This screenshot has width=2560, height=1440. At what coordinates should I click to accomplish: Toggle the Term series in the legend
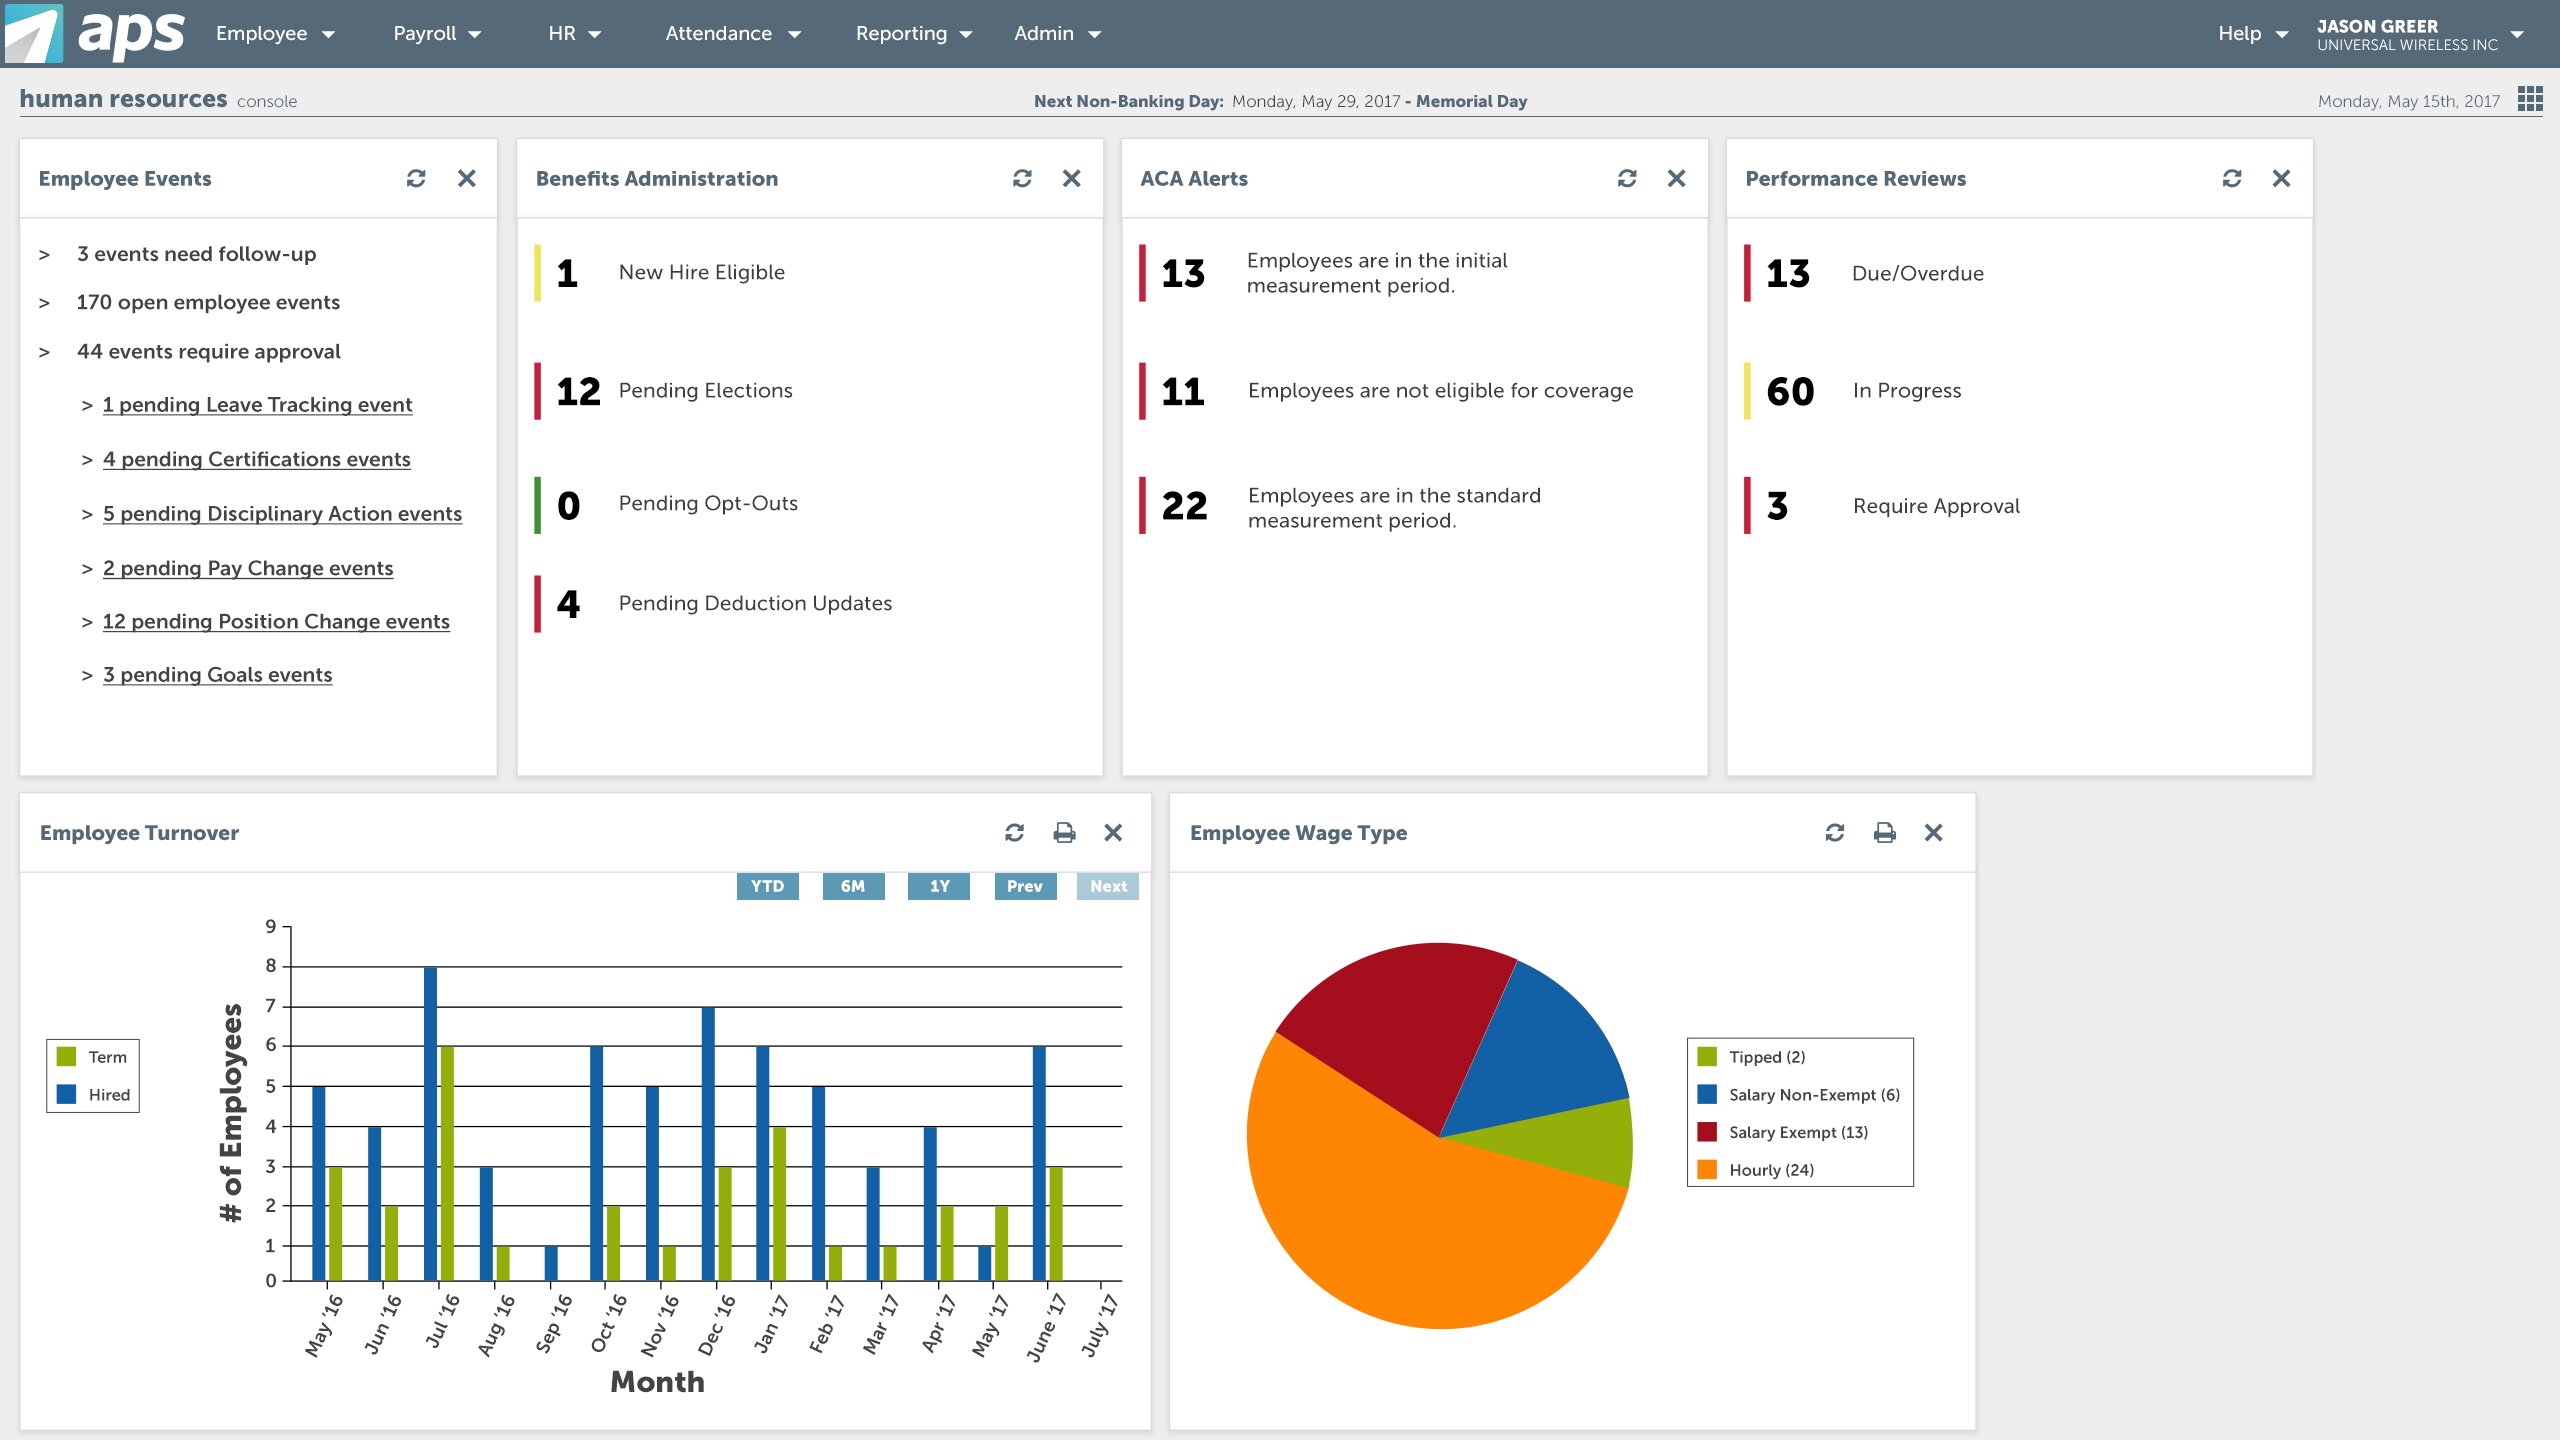point(94,1057)
